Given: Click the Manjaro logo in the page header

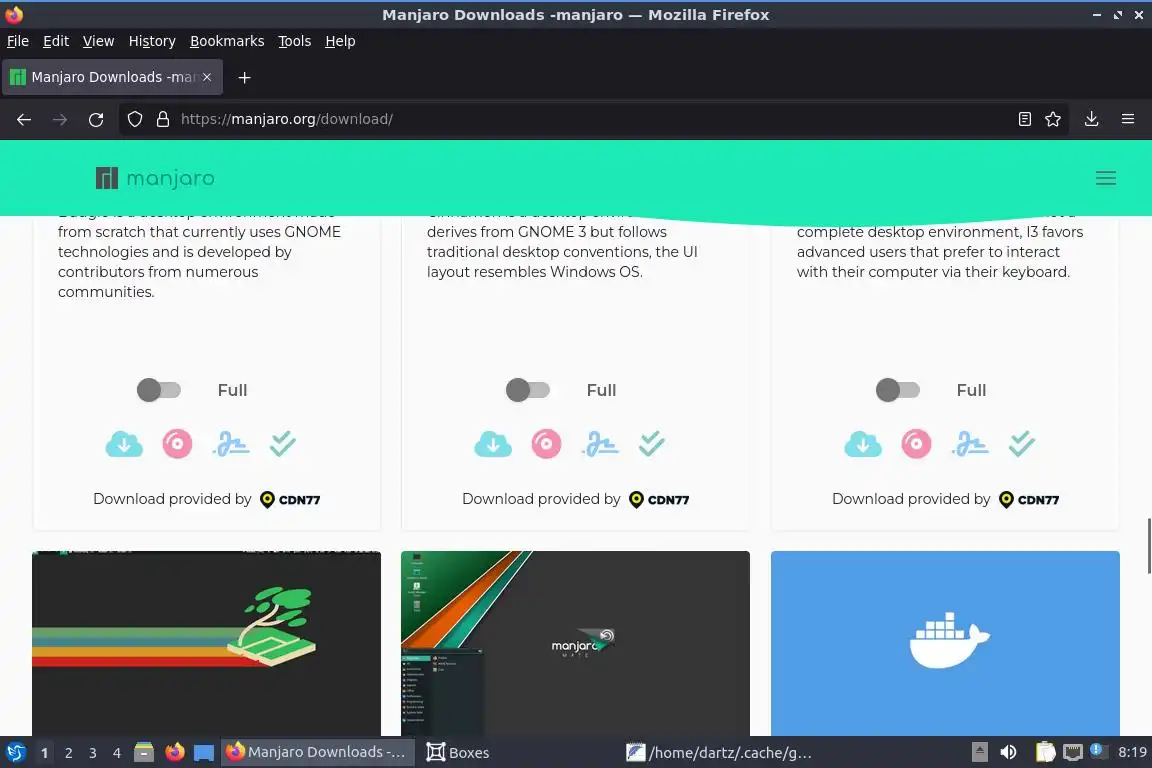Looking at the screenshot, I should (155, 178).
